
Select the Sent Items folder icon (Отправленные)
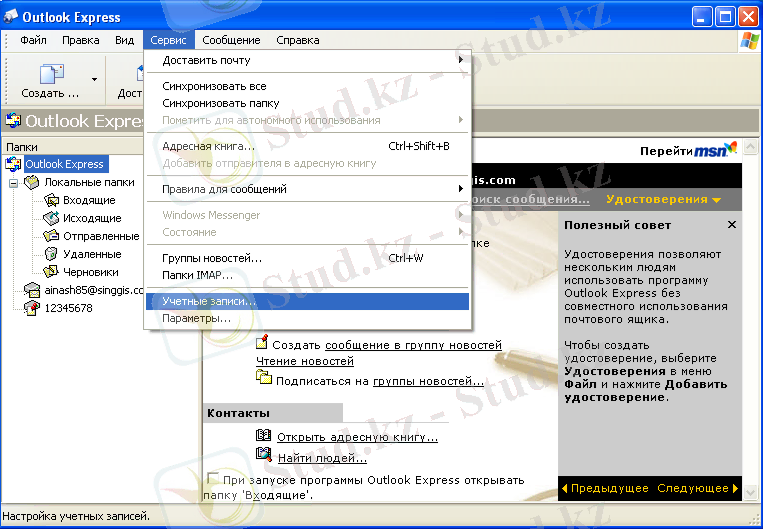(x=52, y=236)
